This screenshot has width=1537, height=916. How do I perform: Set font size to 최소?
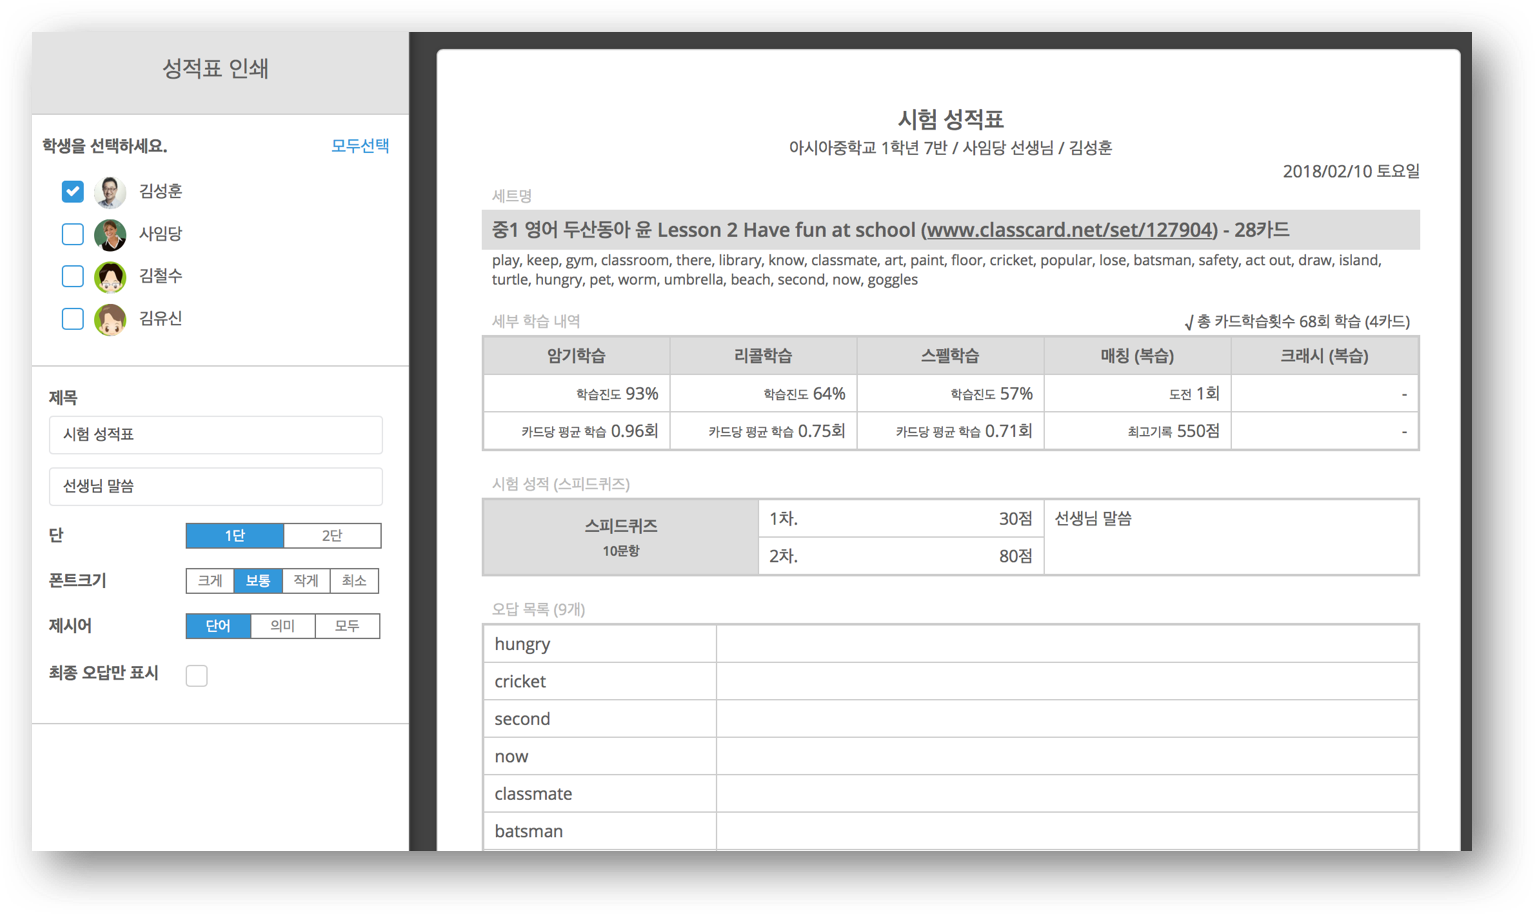click(354, 581)
